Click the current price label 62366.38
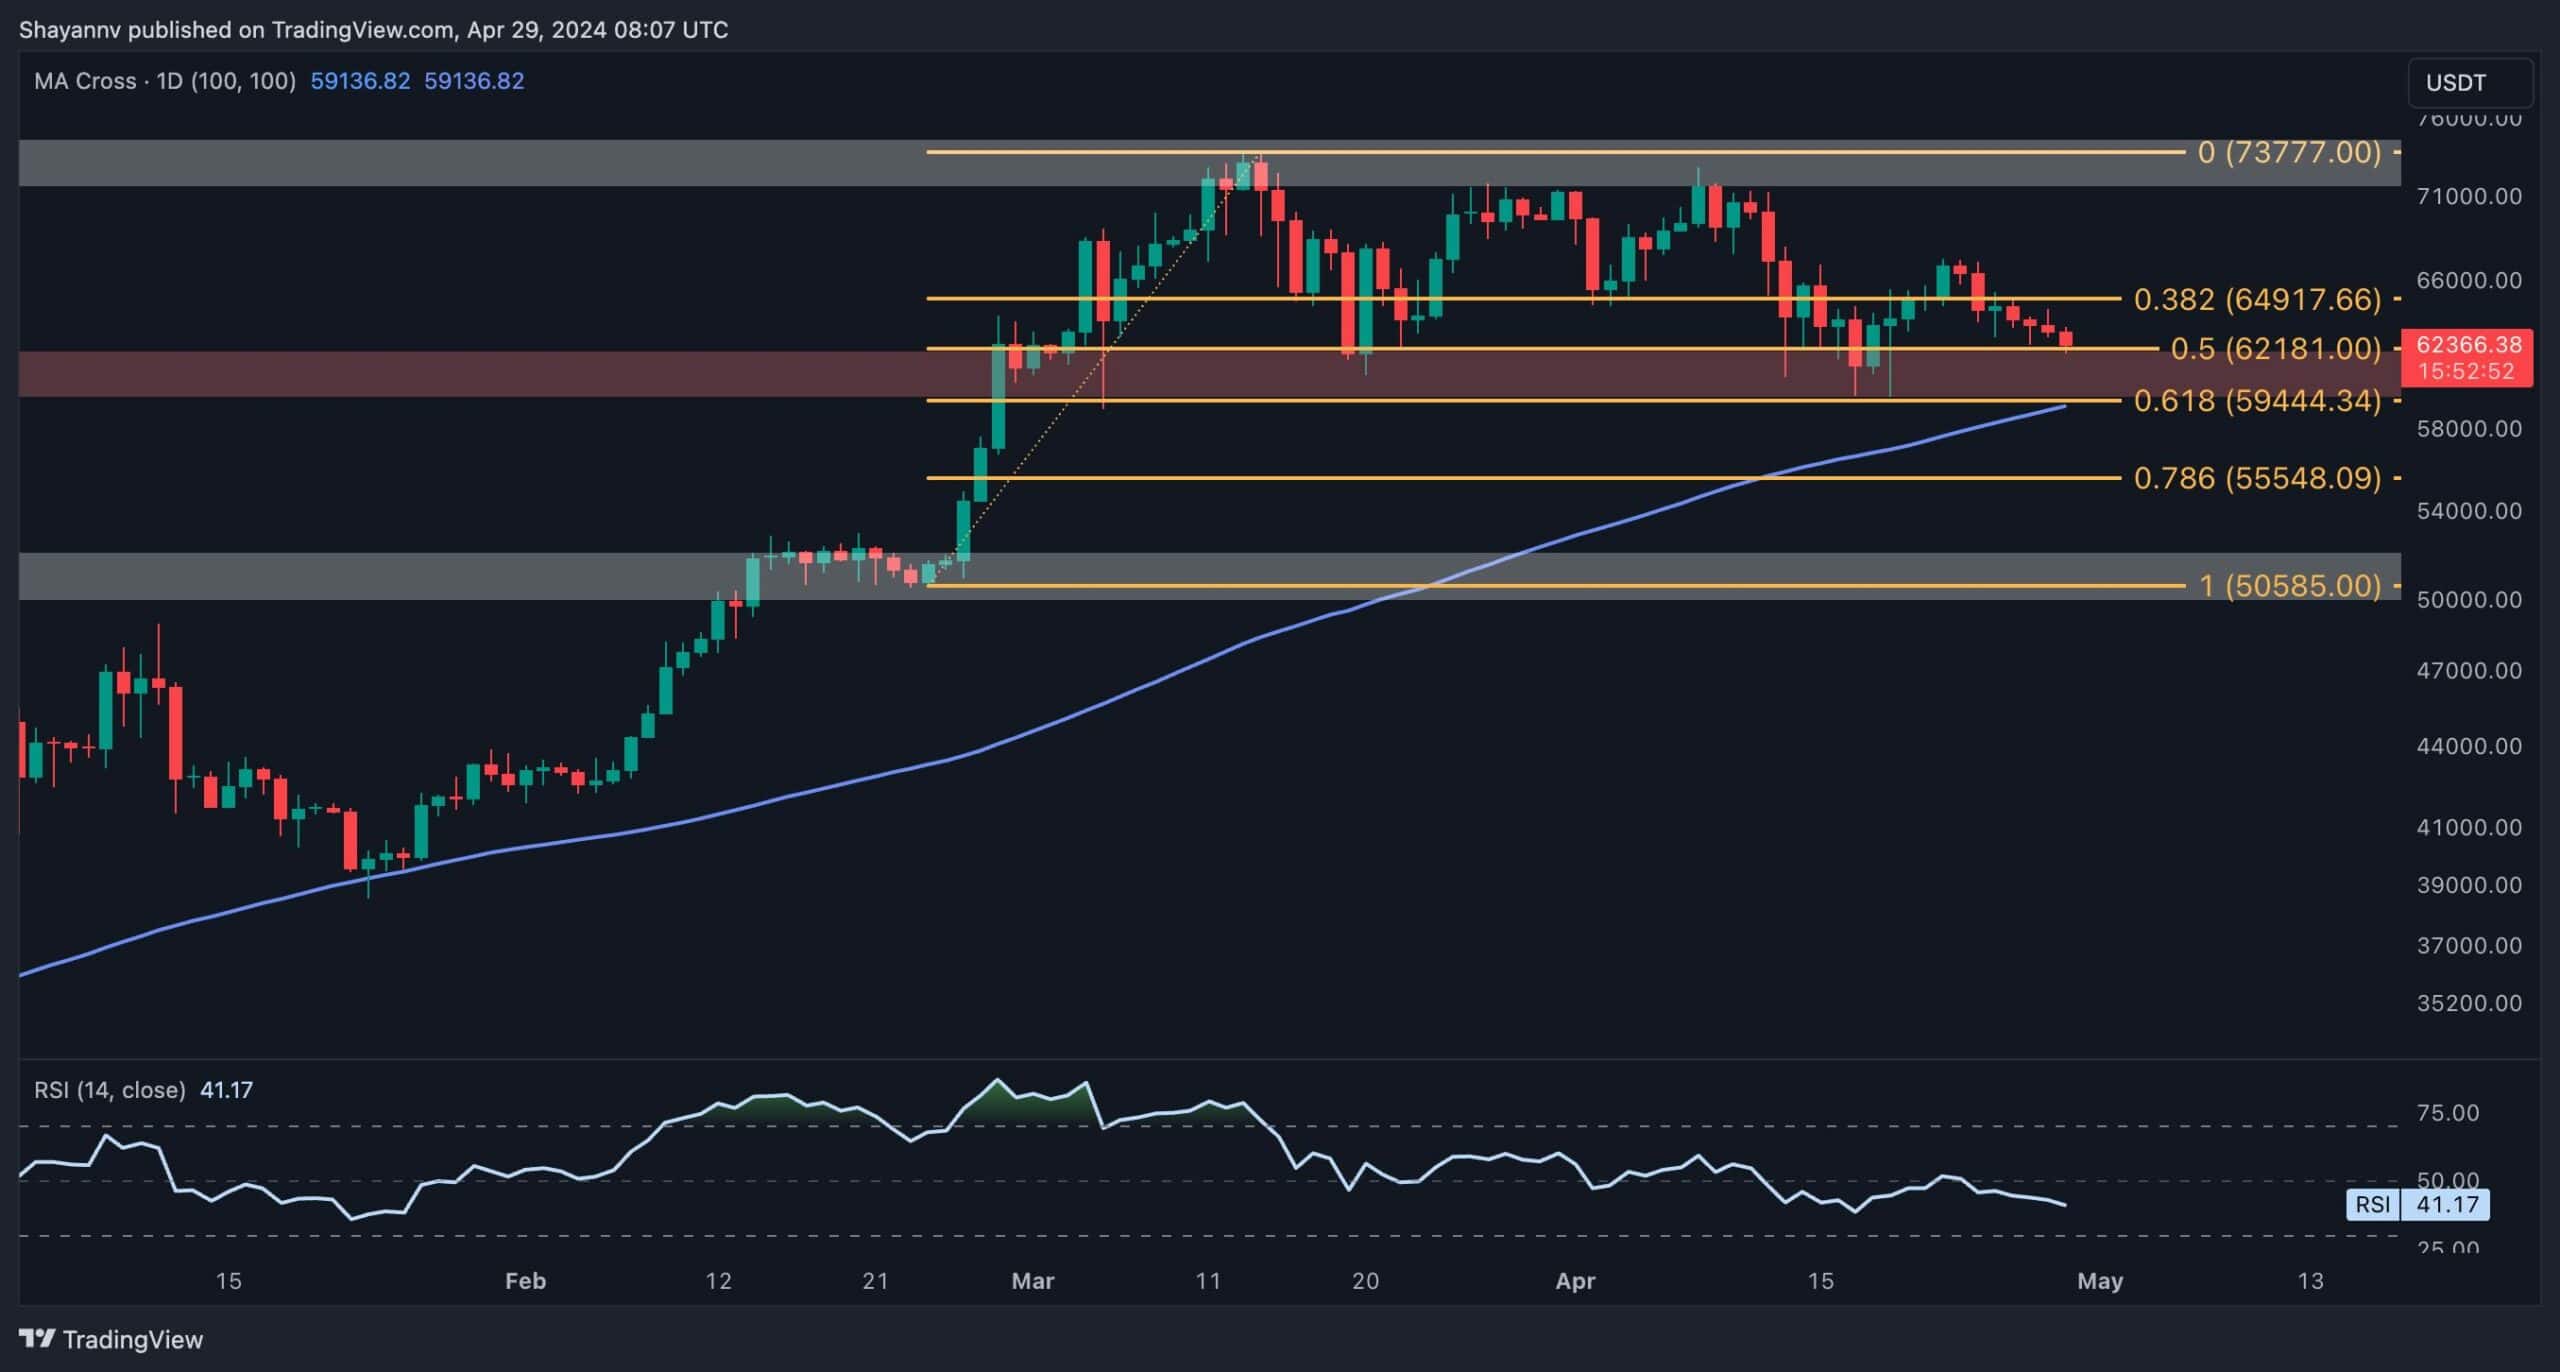The image size is (2560, 1372). (x=2467, y=345)
